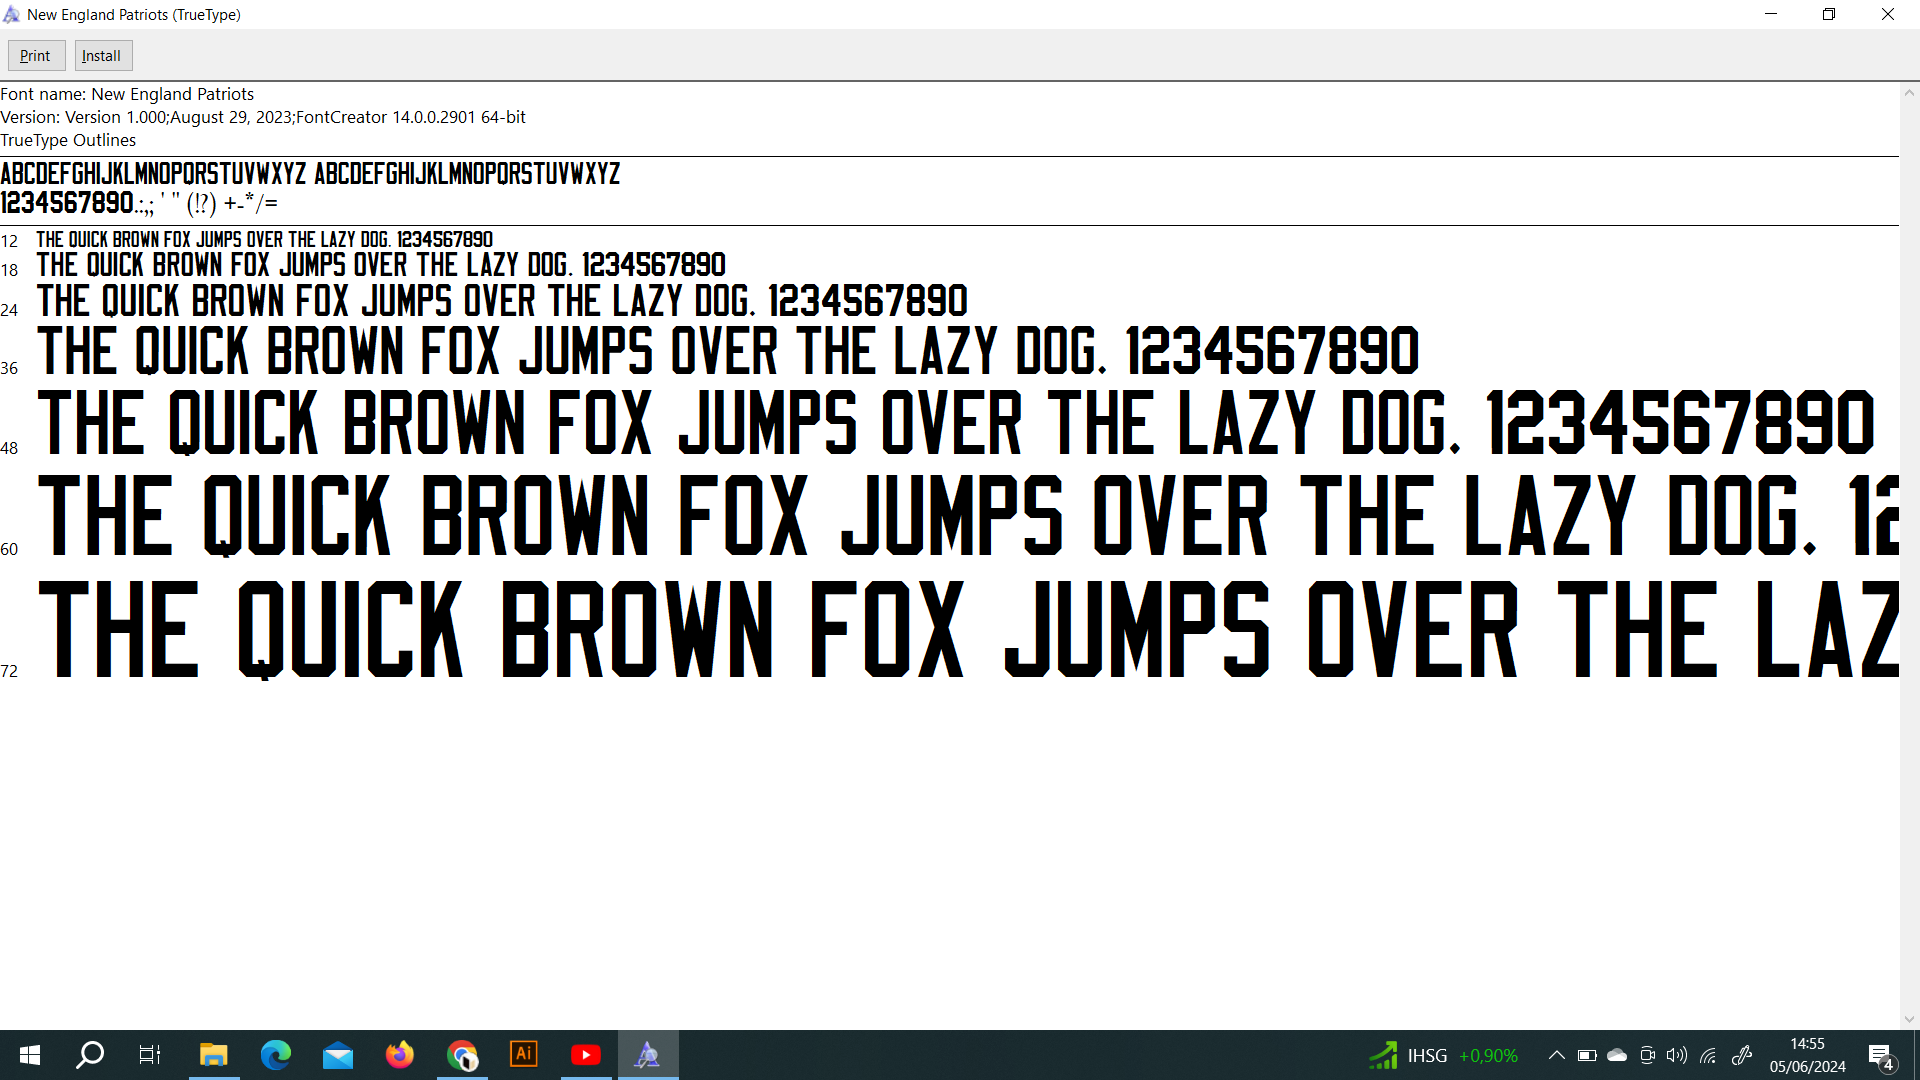The image size is (1920, 1080).
Task: Click the Print button
Action: tap(35, 56)
